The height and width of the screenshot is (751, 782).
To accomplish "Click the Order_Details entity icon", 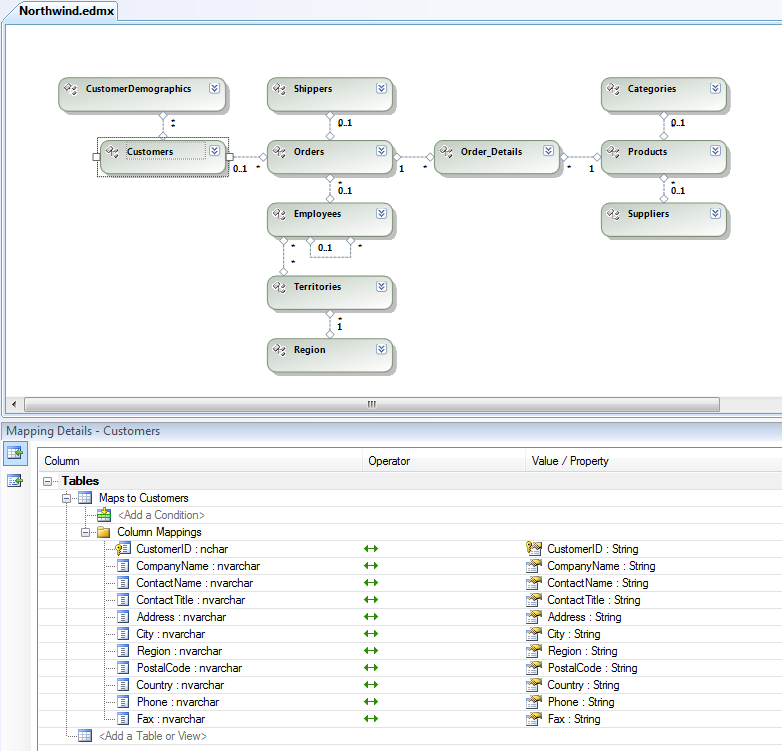I will click(x=446, y=152).
